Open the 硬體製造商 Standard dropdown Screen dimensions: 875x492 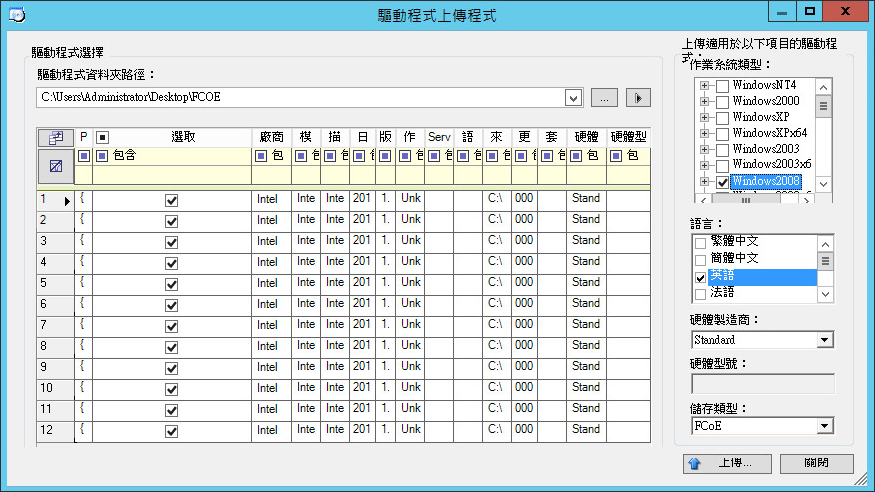coord(824,341)
